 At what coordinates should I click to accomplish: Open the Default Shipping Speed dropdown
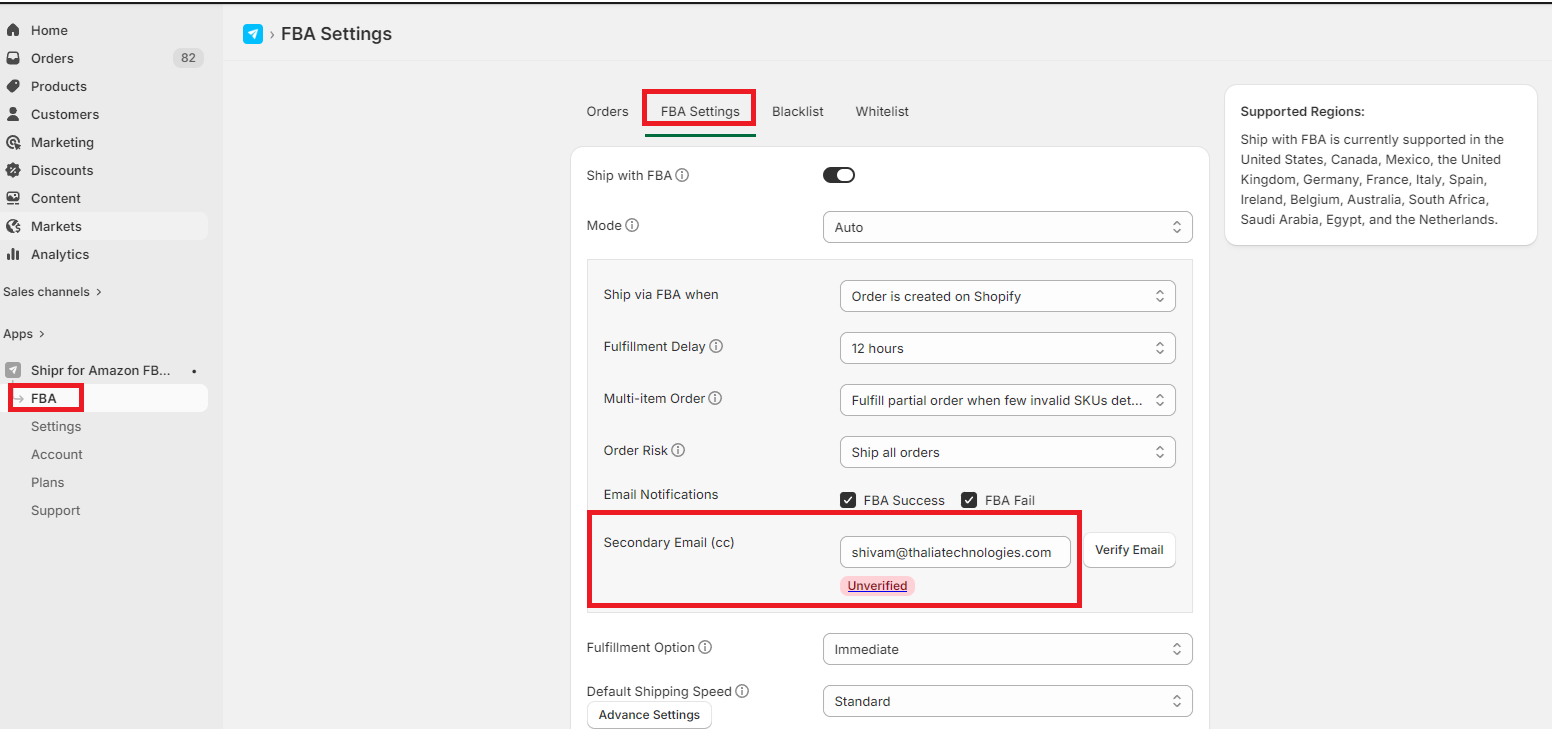[1007, 701]
